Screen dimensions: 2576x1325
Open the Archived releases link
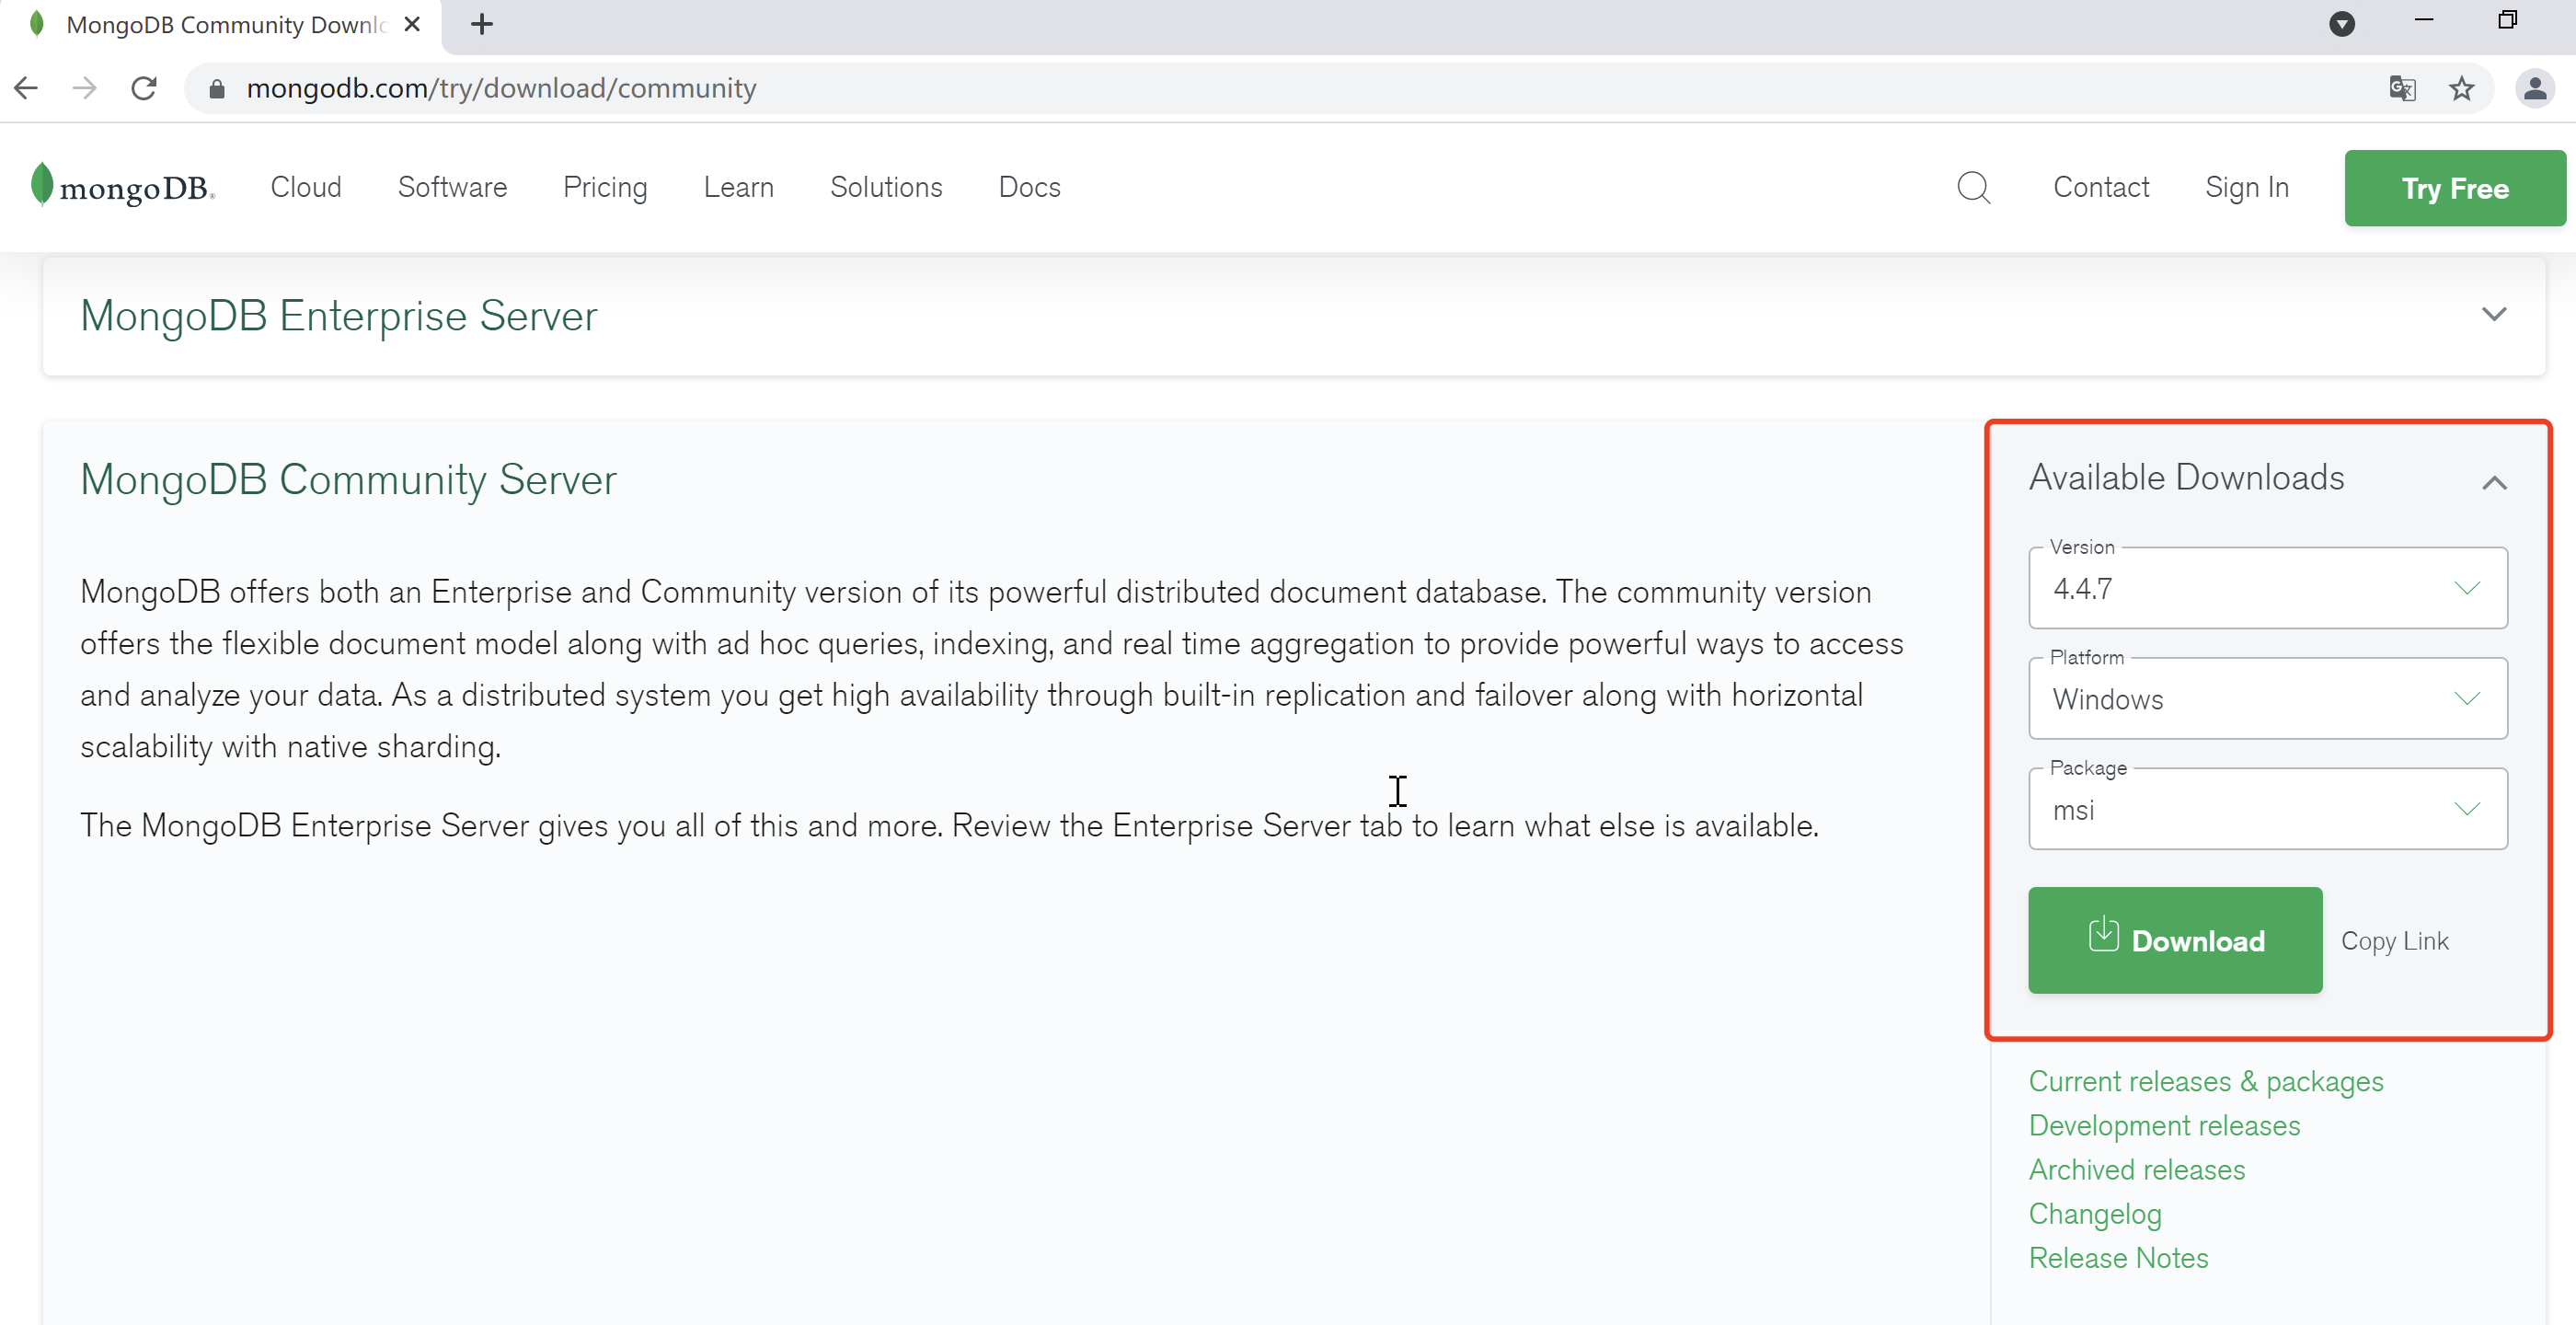(x=2136, y=1169)
